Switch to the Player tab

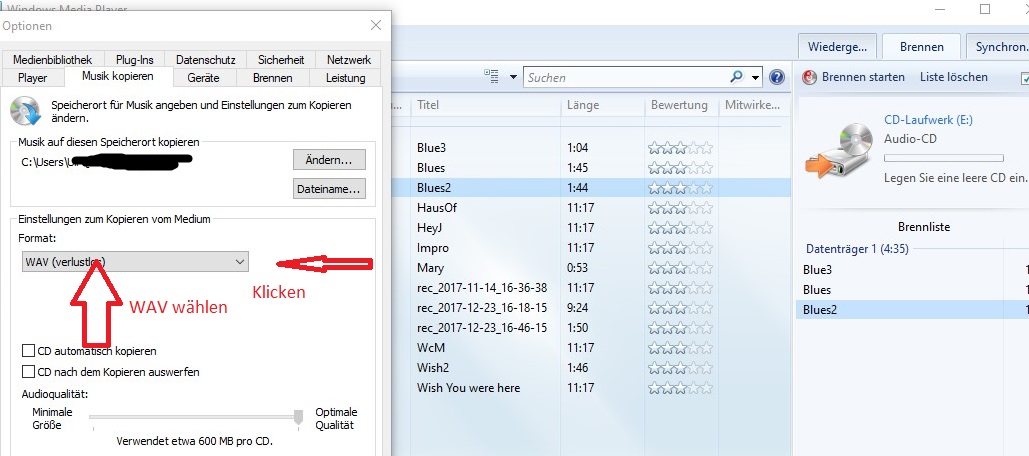(33, 77)
